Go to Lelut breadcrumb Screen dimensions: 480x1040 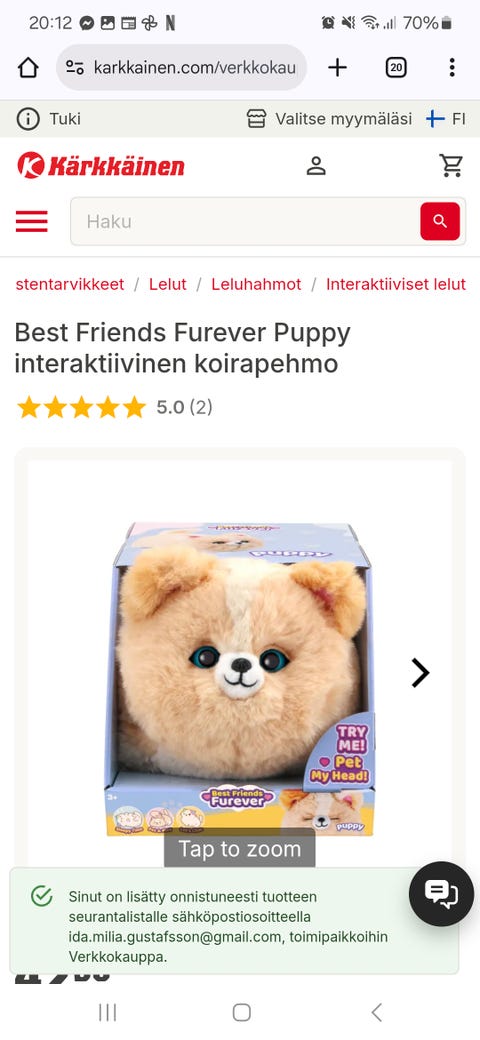click(168, 285)
